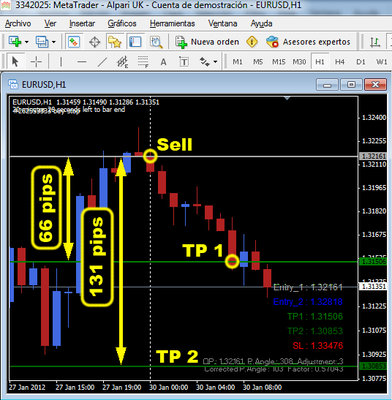392x400 pixels.
Task: Click the Asesores expertos button
Action: coord(308,42)
